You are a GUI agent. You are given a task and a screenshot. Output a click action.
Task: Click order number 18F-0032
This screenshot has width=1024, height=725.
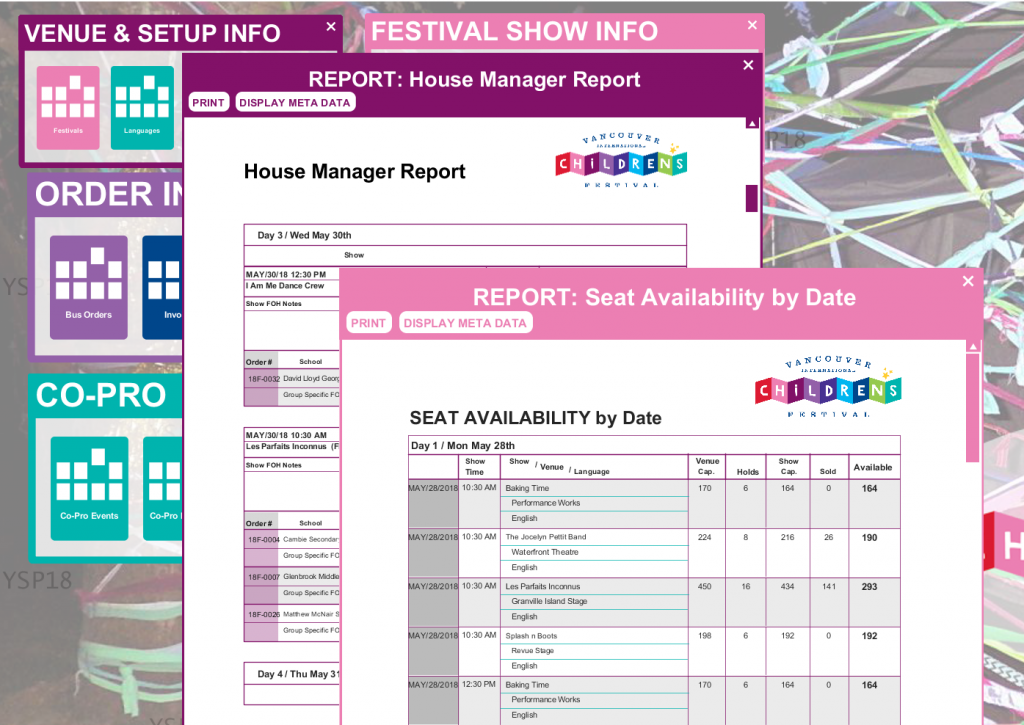coord(263,378)
